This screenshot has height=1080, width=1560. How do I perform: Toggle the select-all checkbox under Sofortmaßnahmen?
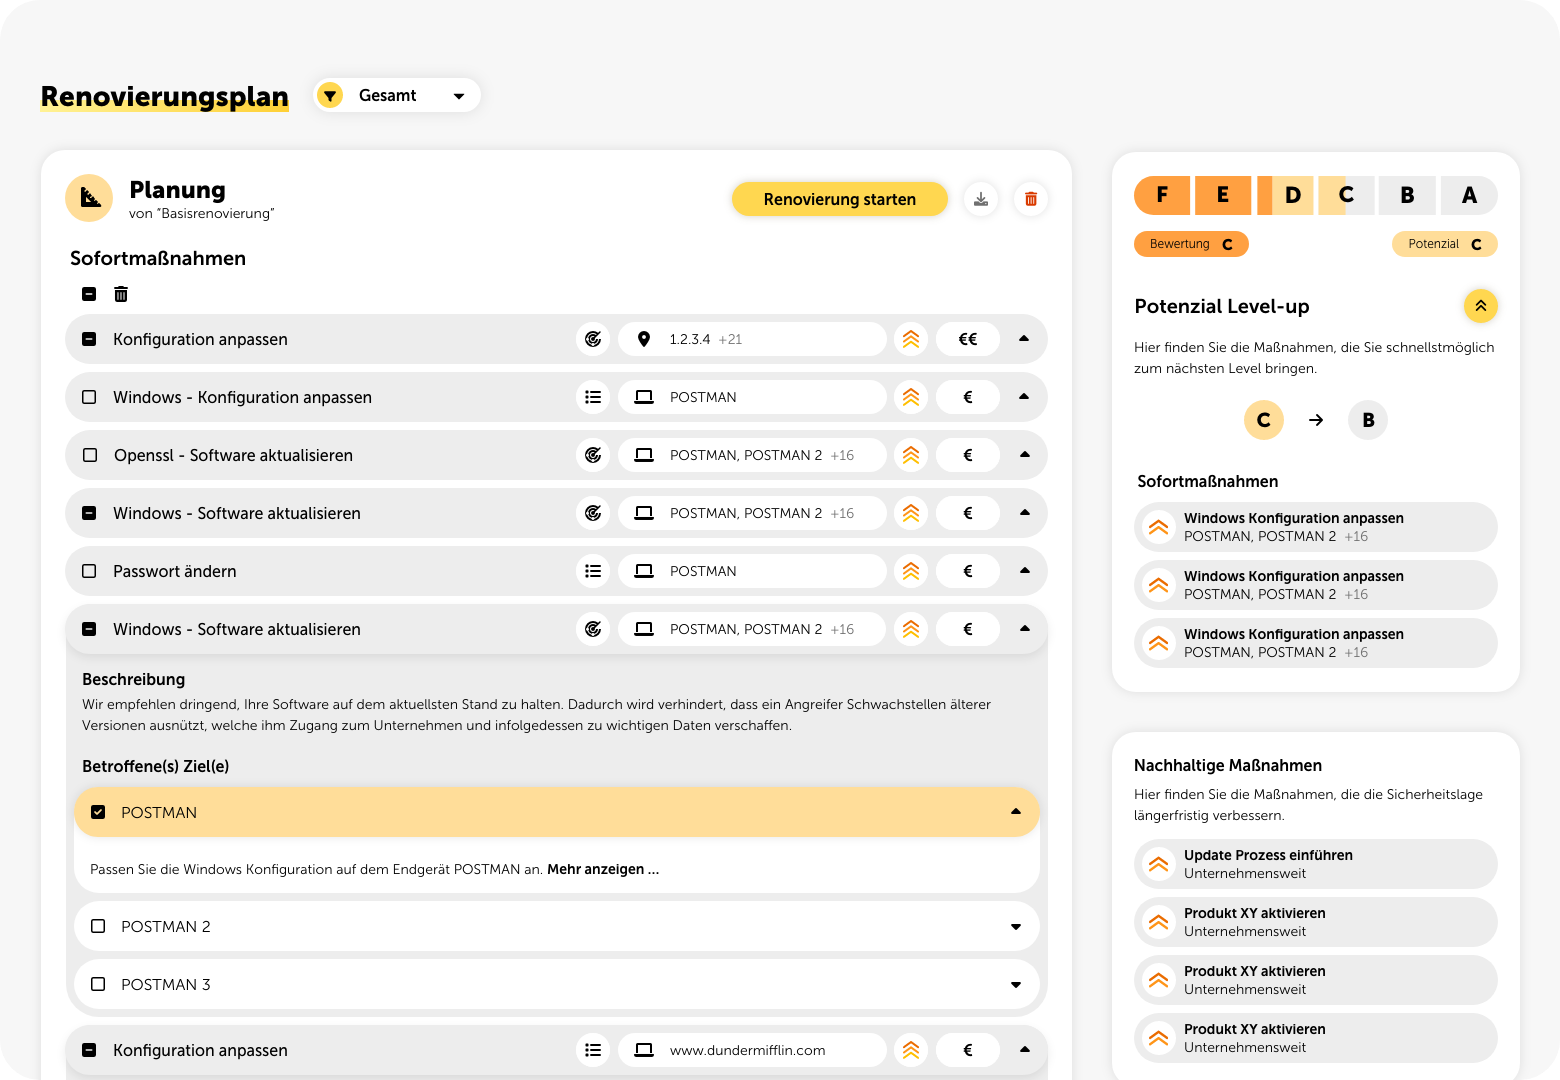(89, 294)
